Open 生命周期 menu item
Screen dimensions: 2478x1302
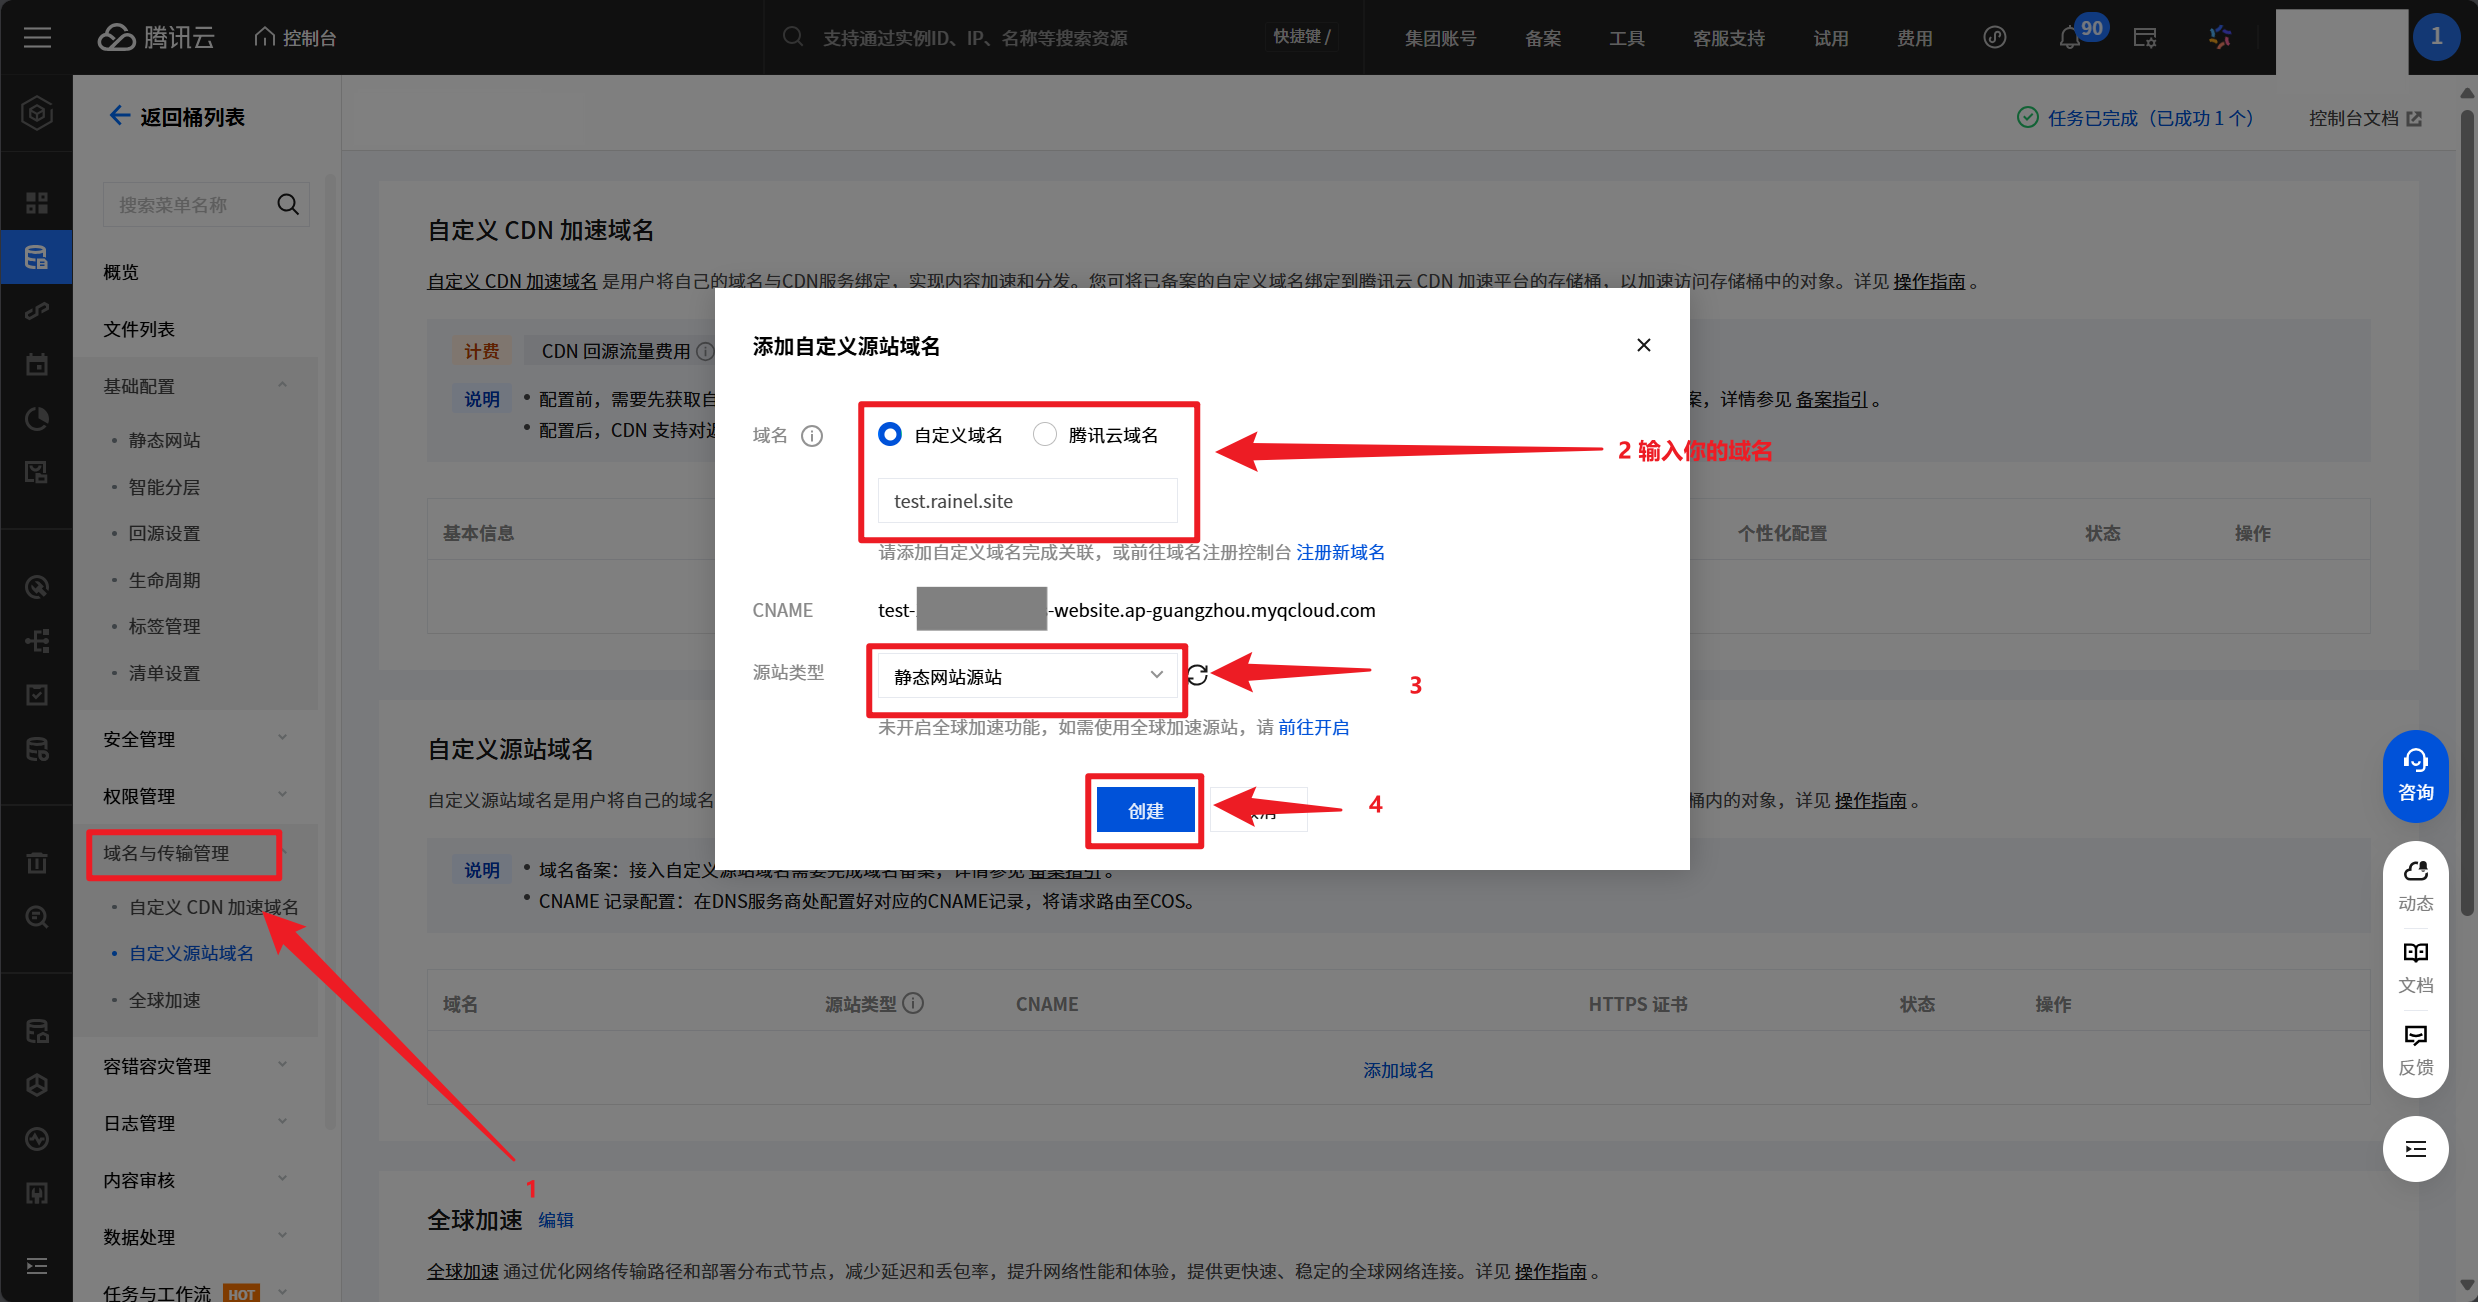[164, 580]
